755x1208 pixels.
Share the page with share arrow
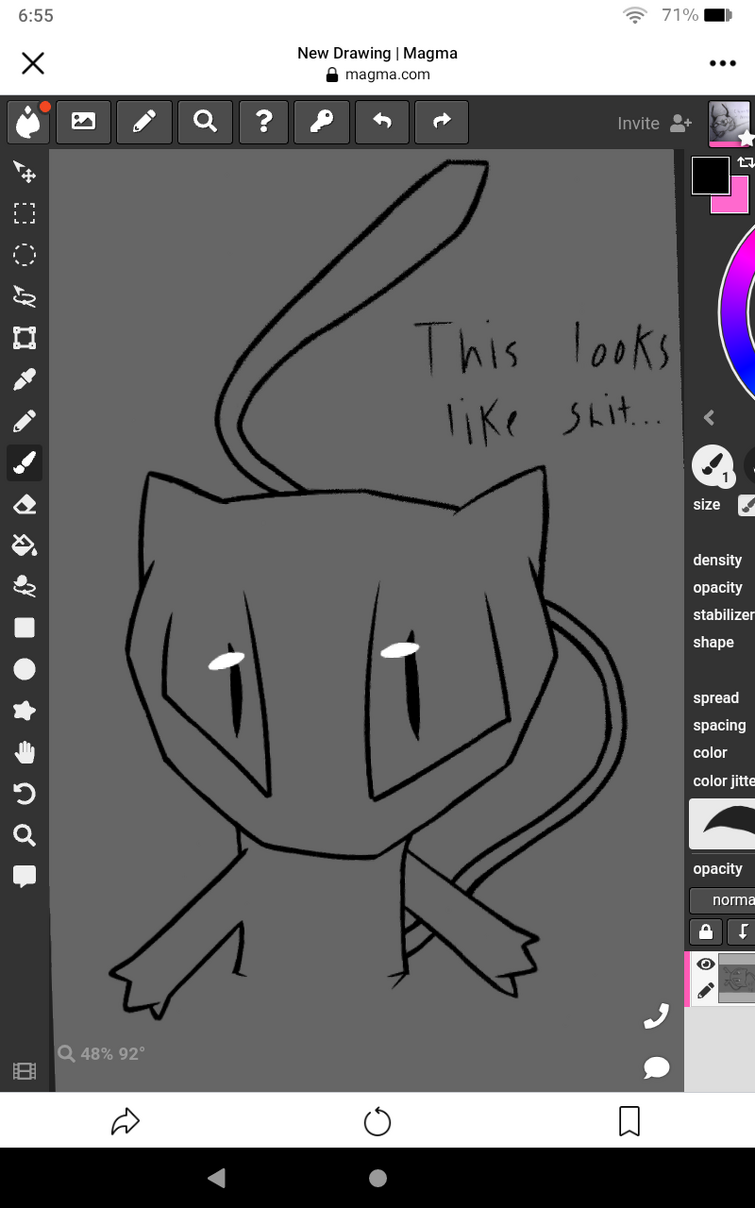pyautogui.click(x=125, y=1122)
